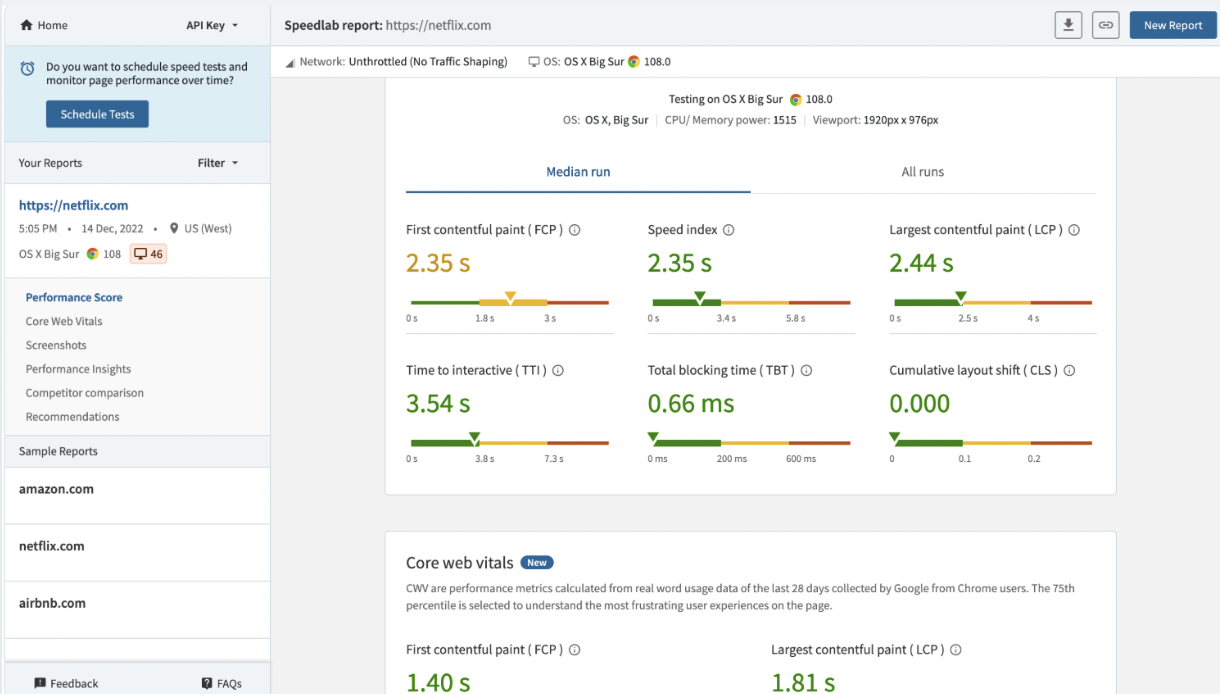Click the 0.66 ms Total blocking time value
The width and height of the screenshot is (1220, 694).
[x=691, y=404]
